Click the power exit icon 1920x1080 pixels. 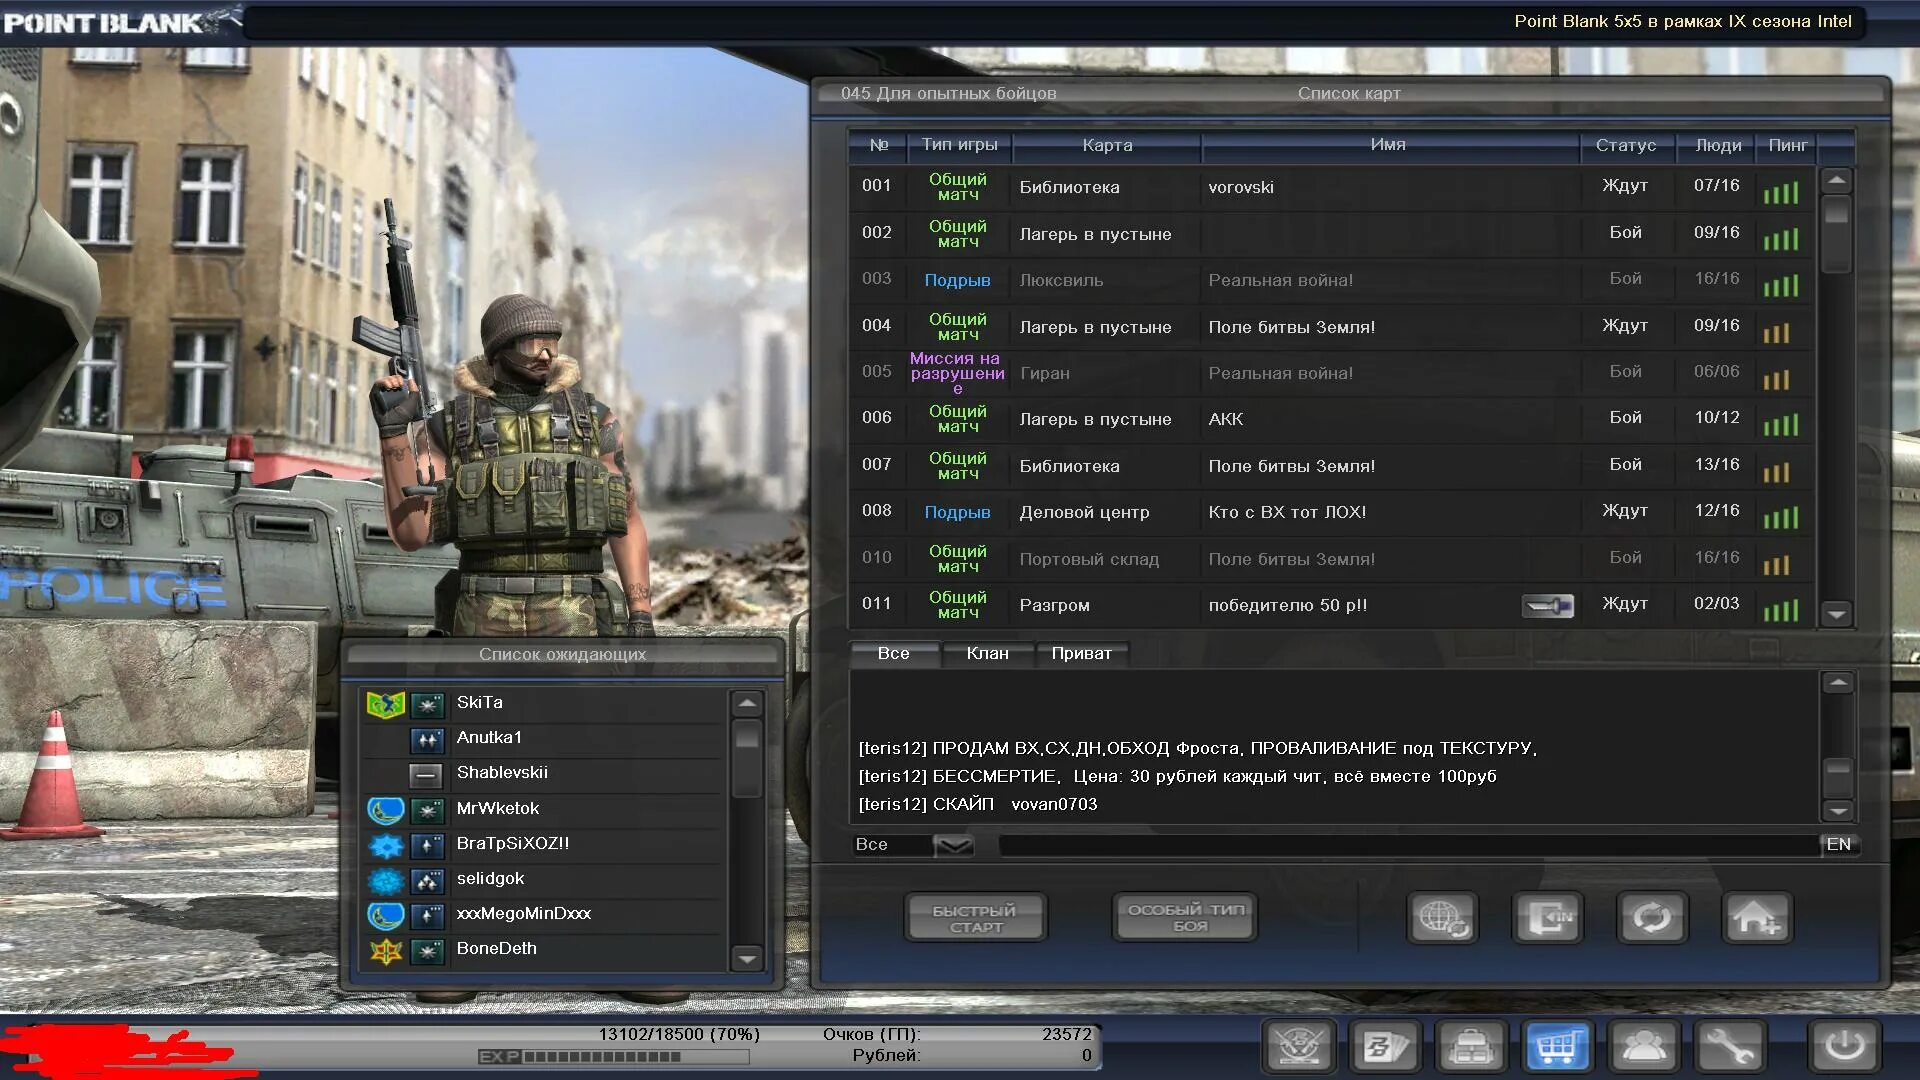coord(1844,1047)
